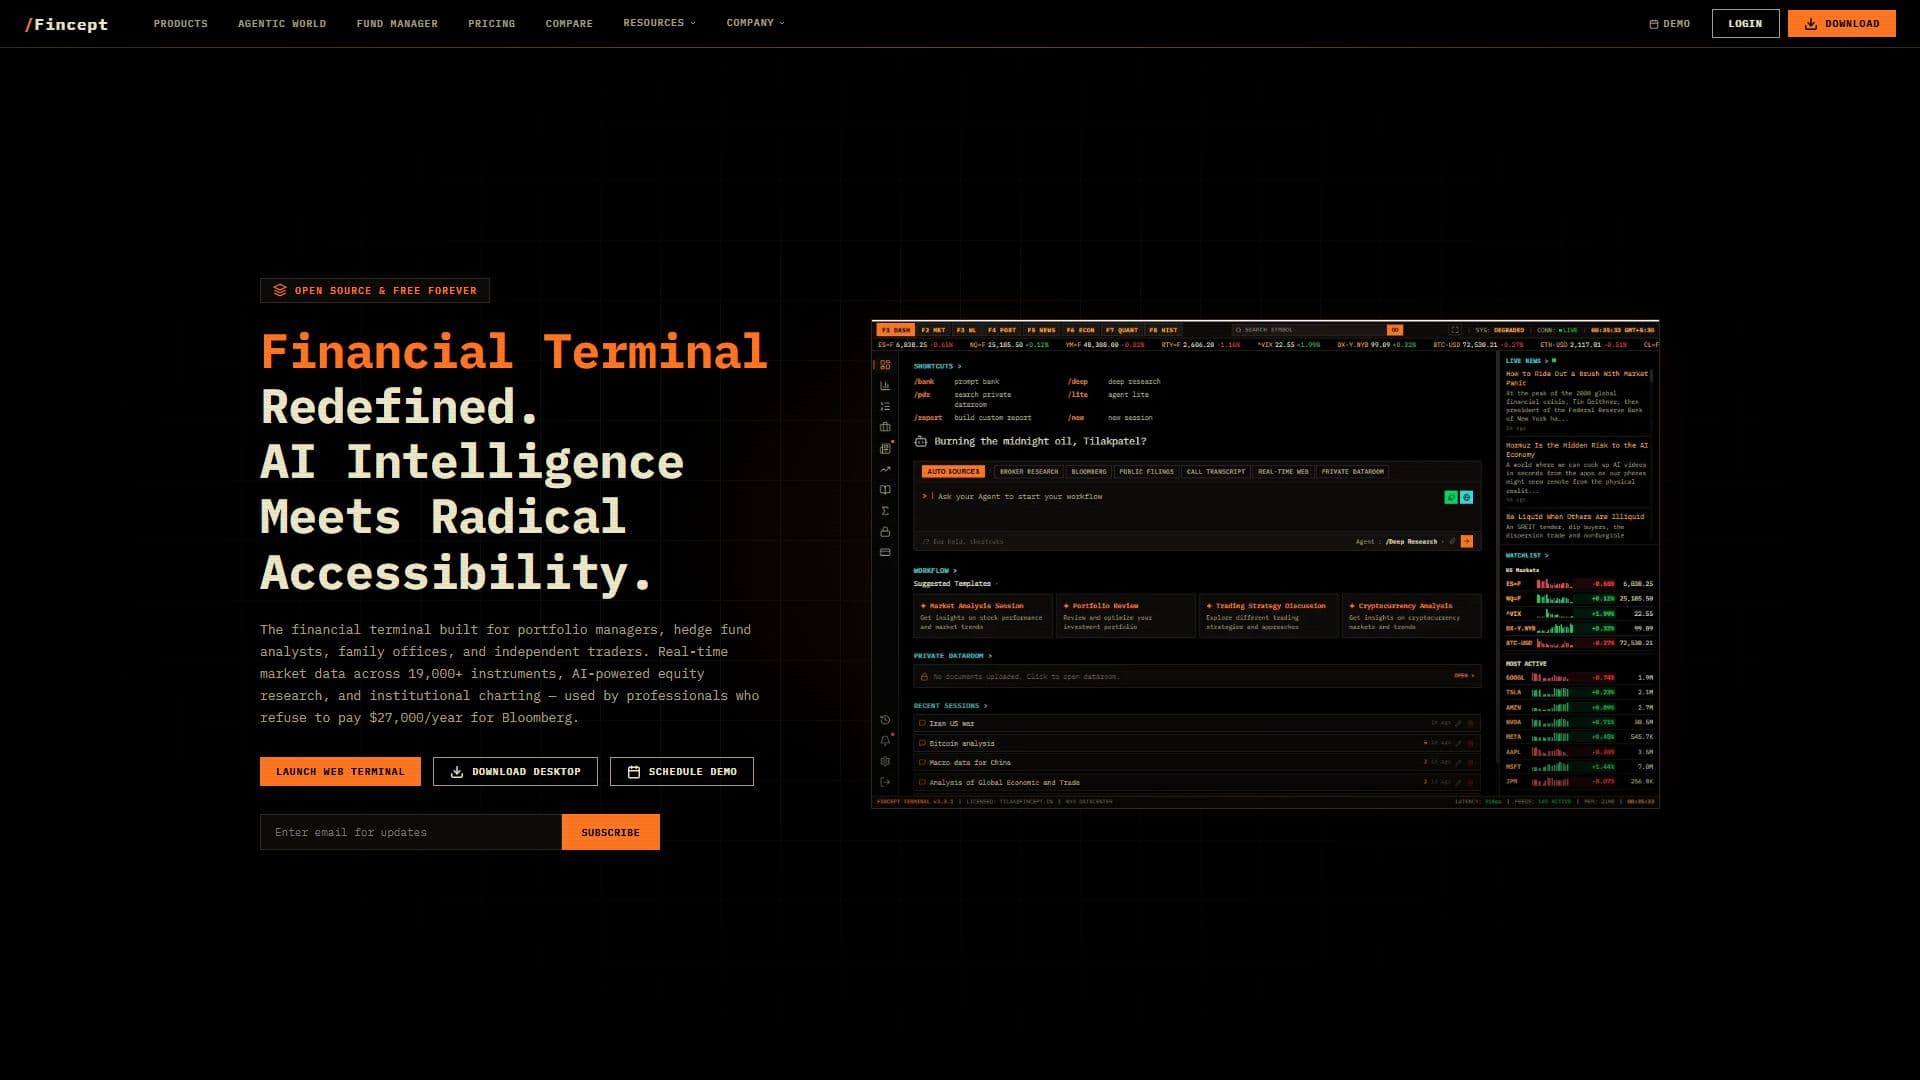Click the Download Desktop button

tap(515, 771)
